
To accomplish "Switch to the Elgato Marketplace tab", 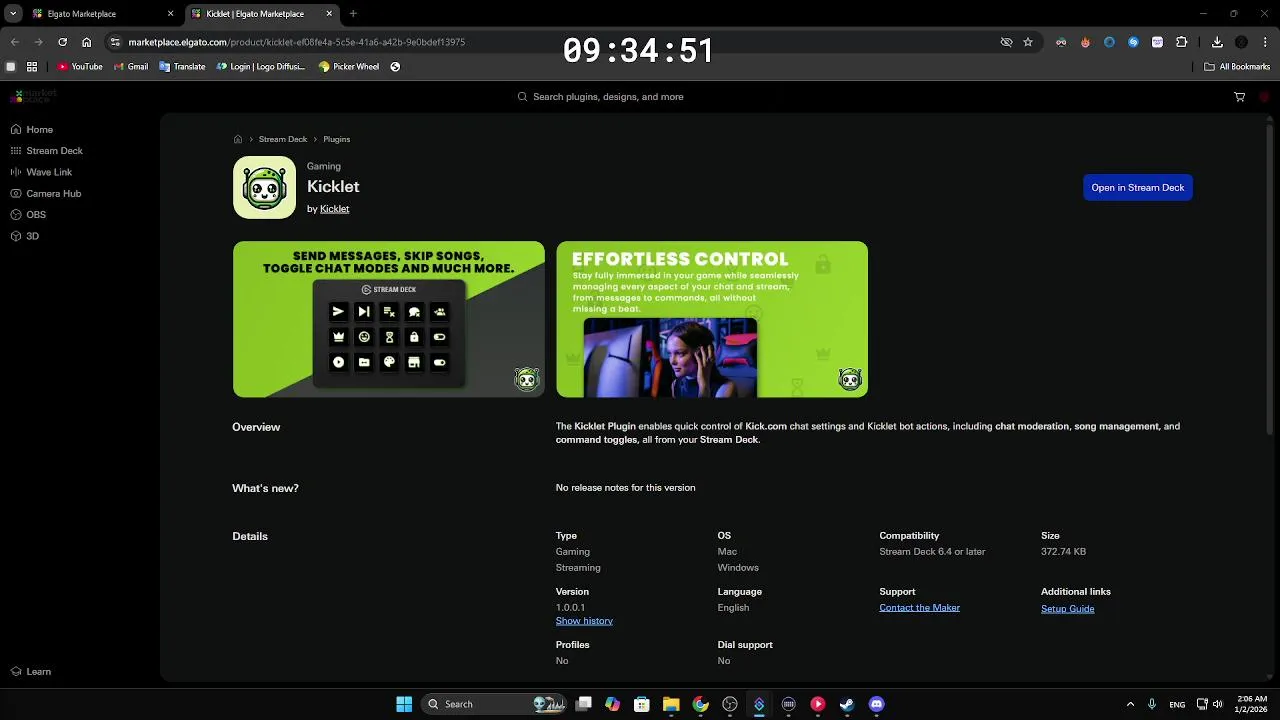I will click(x=103, y=14).
